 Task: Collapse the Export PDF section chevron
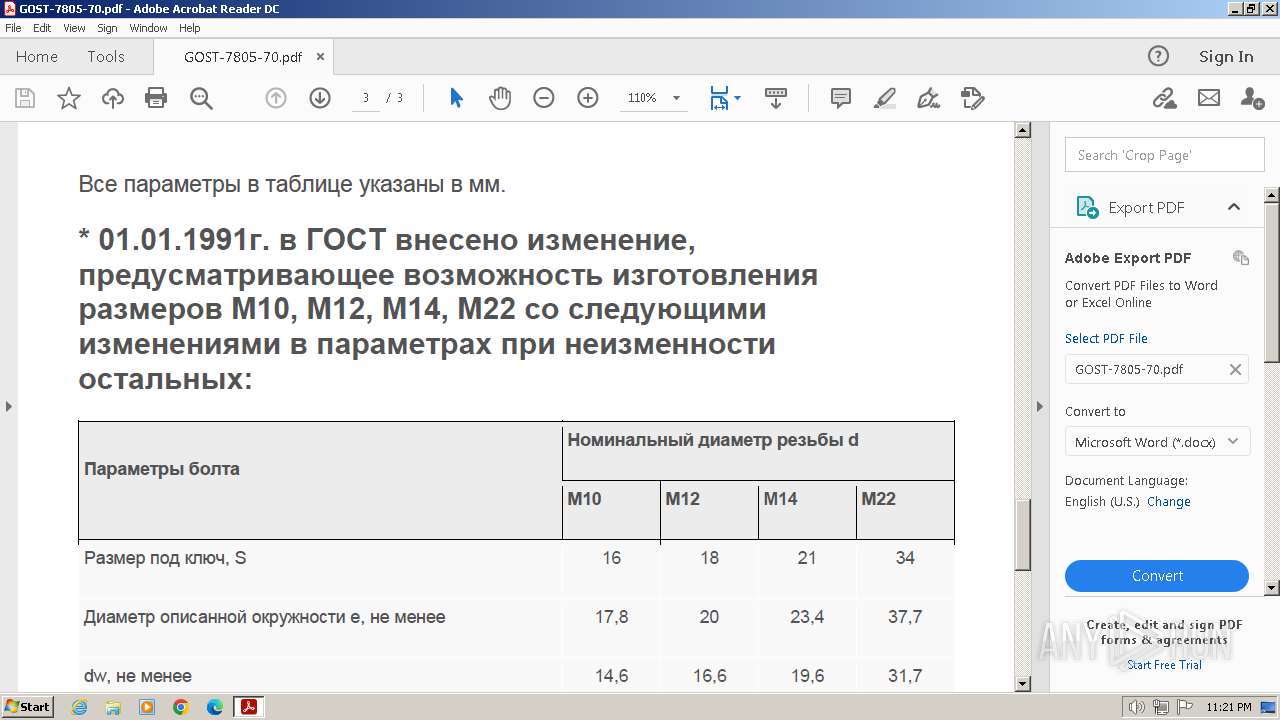tap(1234, 207)
